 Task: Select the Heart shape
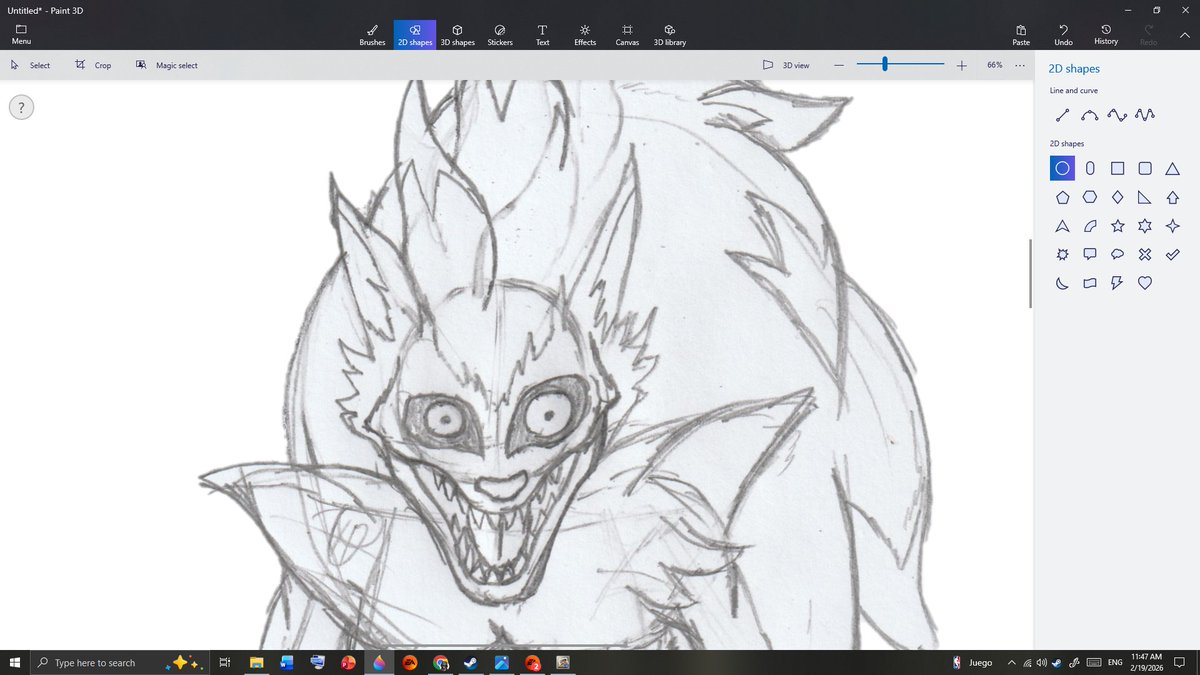click(1145, 283)
